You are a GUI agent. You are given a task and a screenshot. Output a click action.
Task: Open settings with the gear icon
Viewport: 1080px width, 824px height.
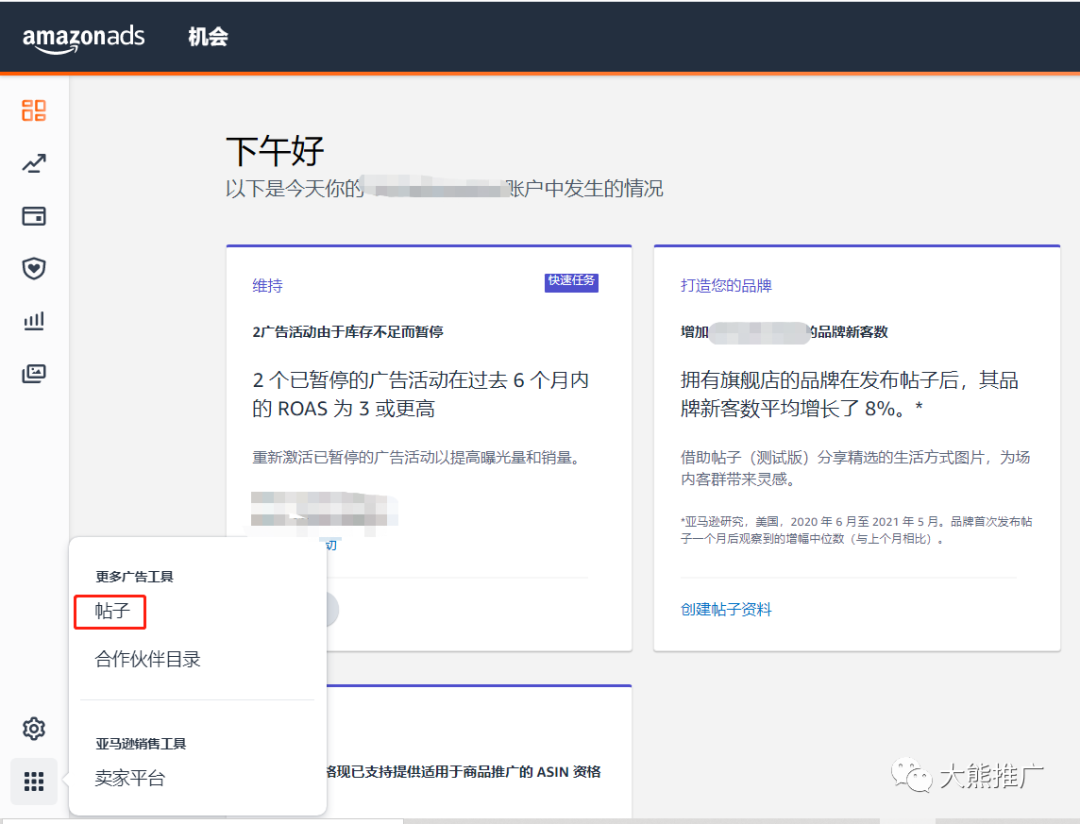click(x=33, y=729)
